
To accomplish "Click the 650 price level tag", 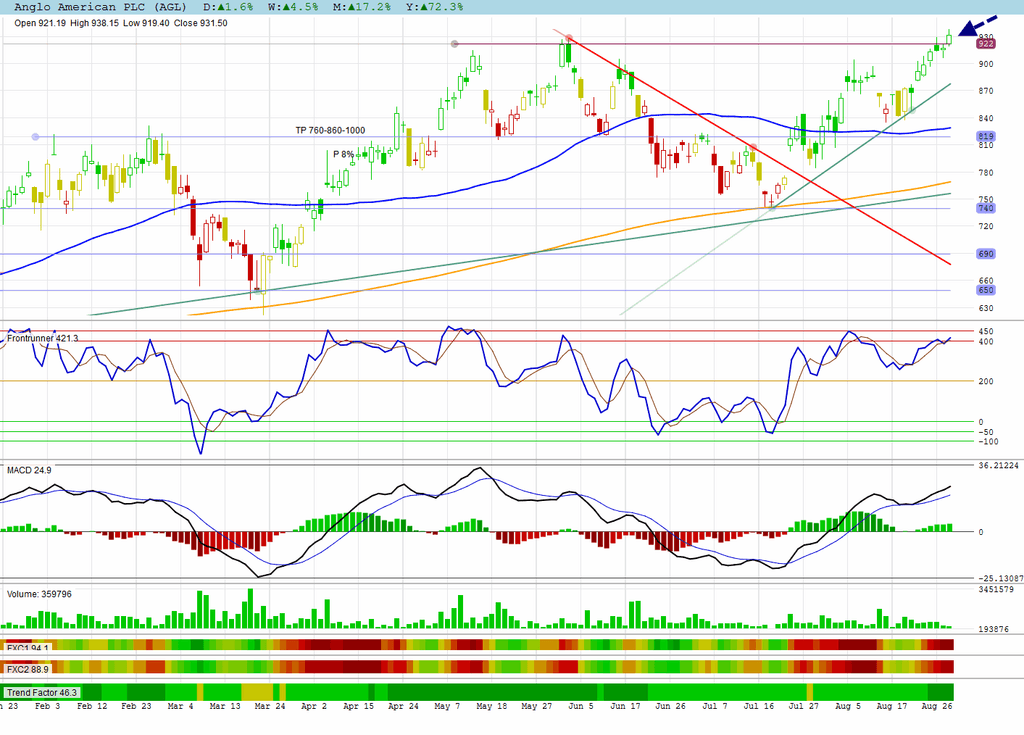I will click(x=985, y=290).
